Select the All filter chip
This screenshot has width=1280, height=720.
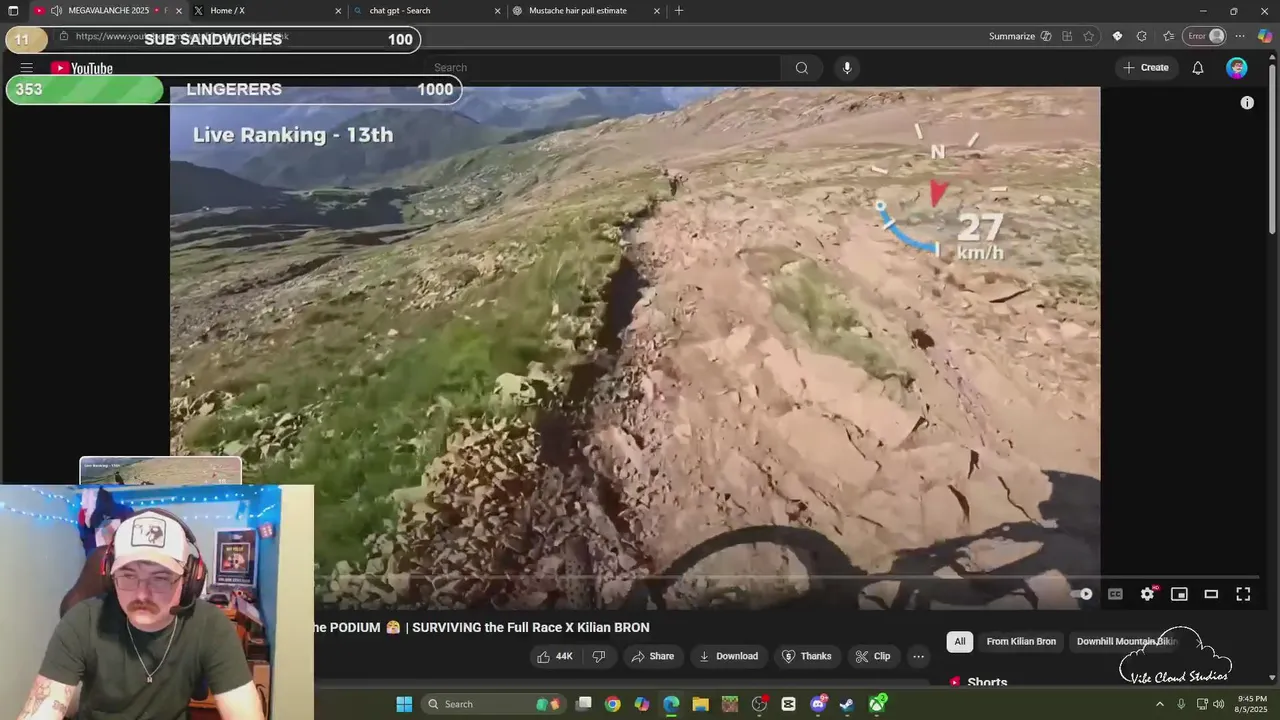pyautogui.click(x=960, y=641)
